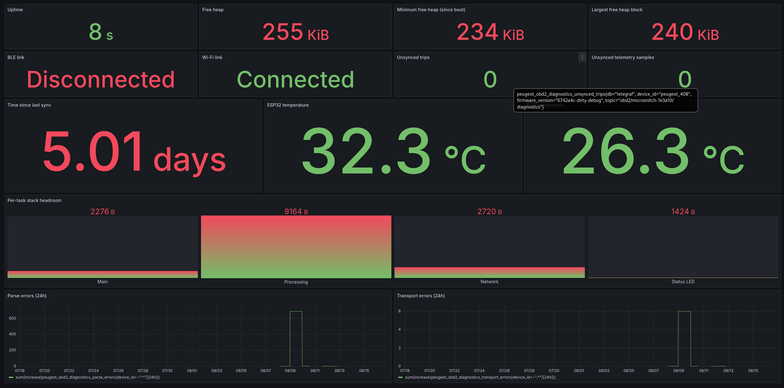Click the Uptime panel title

15,10
